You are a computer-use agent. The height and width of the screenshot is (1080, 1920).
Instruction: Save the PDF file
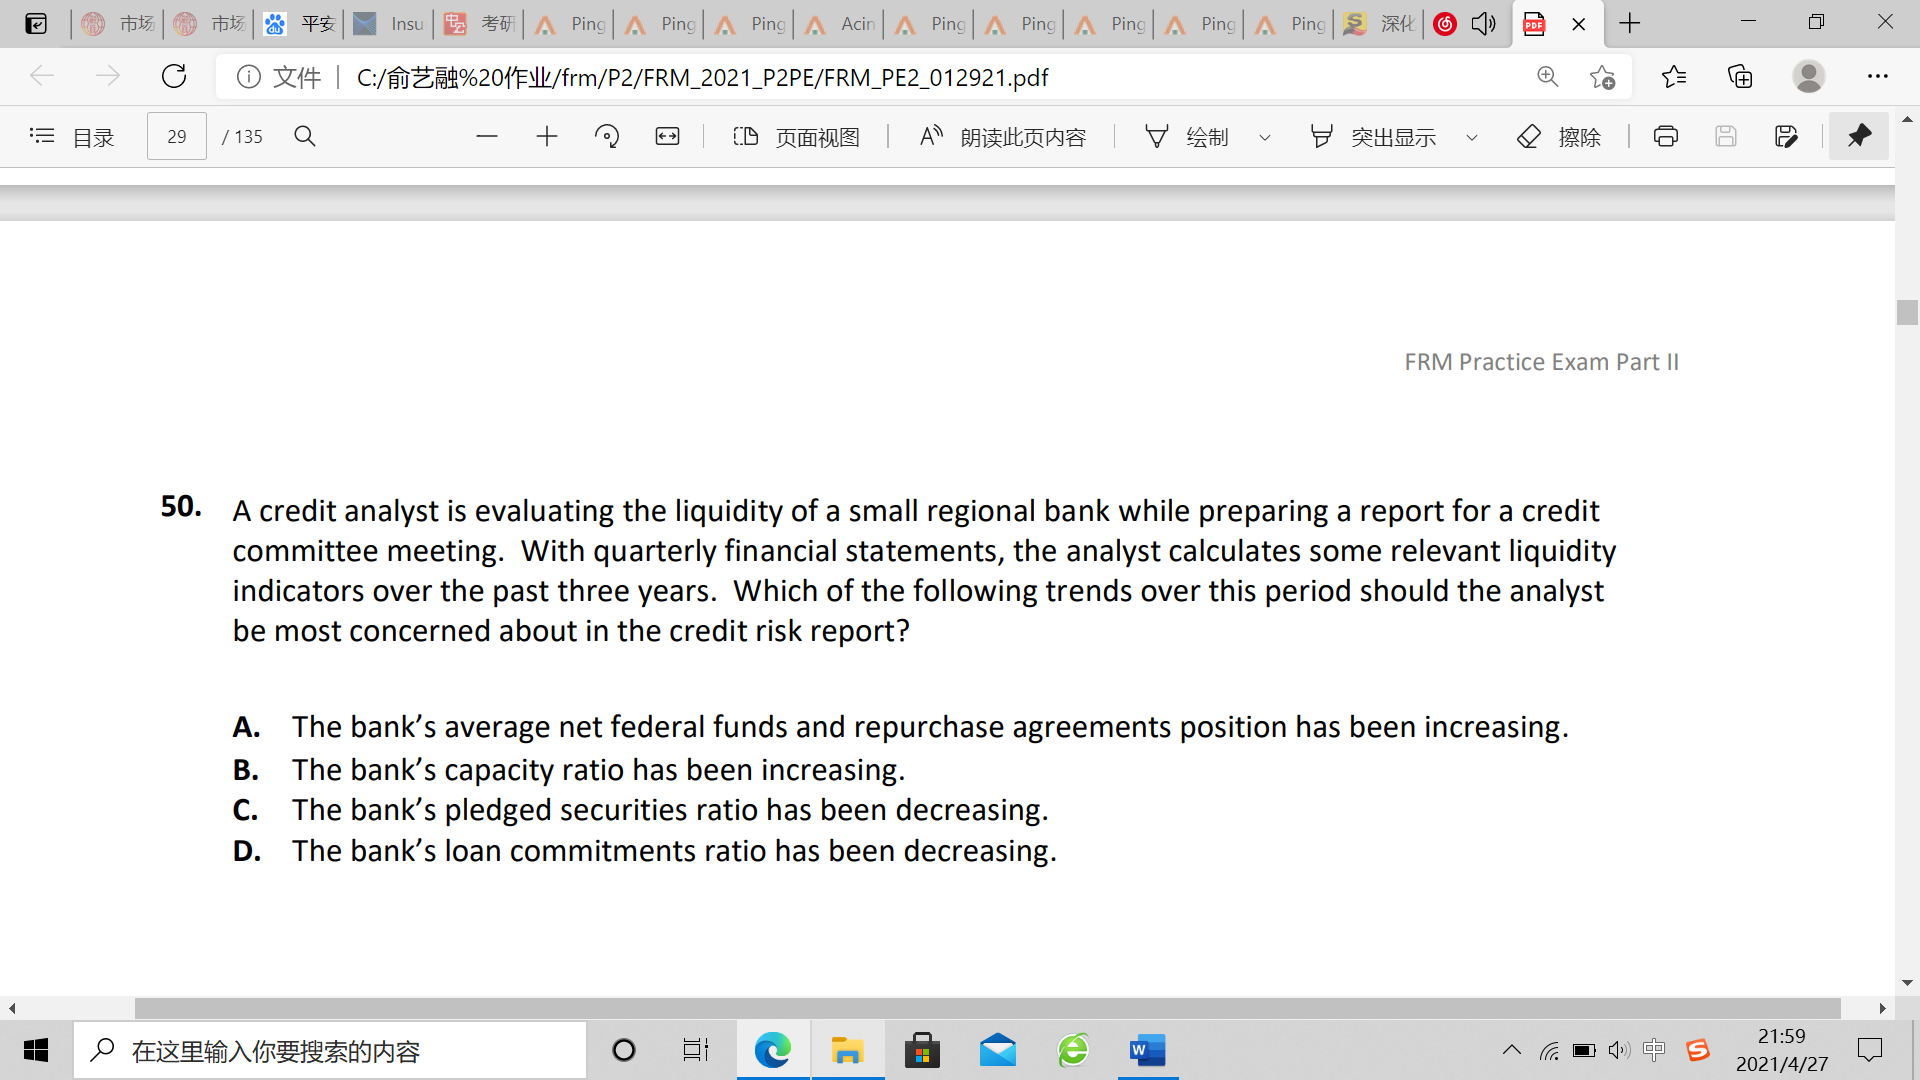[1726, 137]
